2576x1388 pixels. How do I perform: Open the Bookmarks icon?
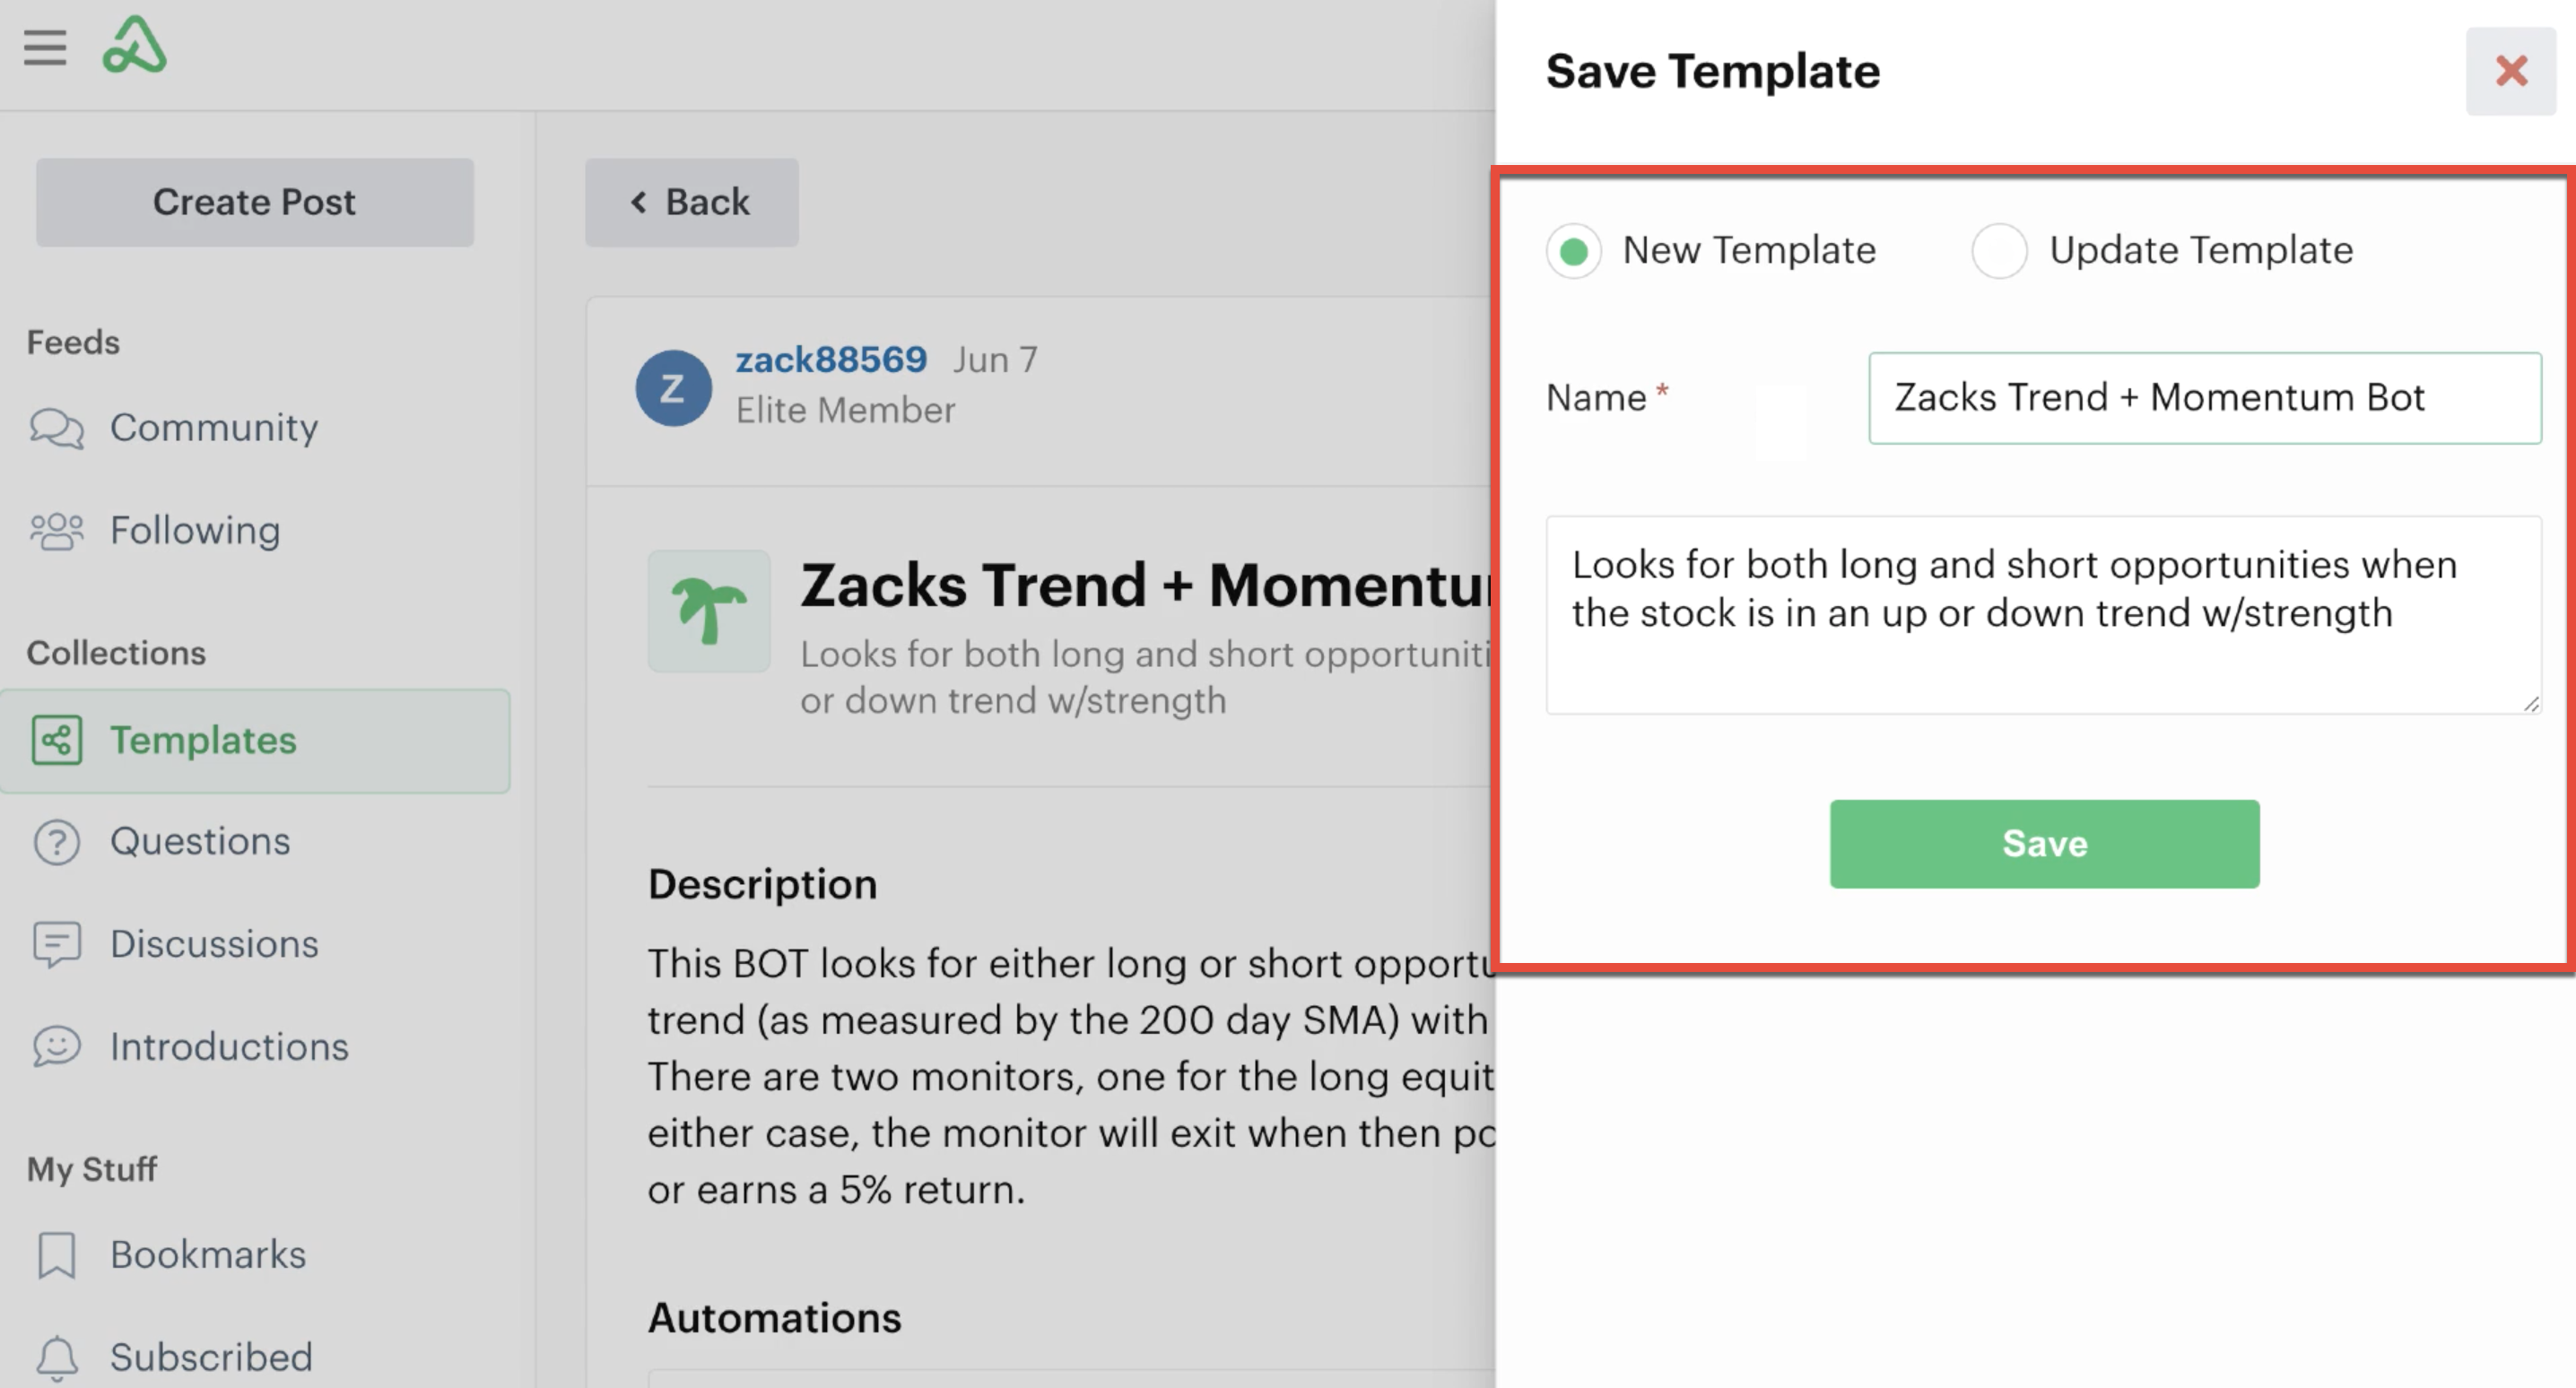tap(56, 1255)
